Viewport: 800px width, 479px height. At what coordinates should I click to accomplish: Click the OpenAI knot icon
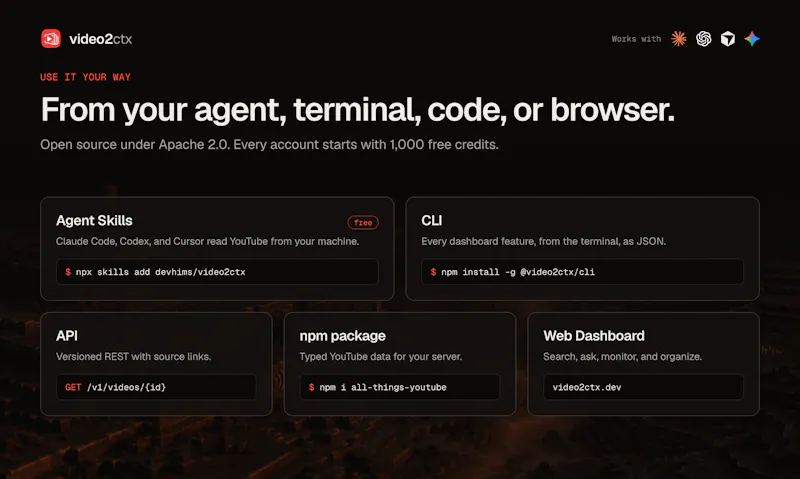pos(704,39)
